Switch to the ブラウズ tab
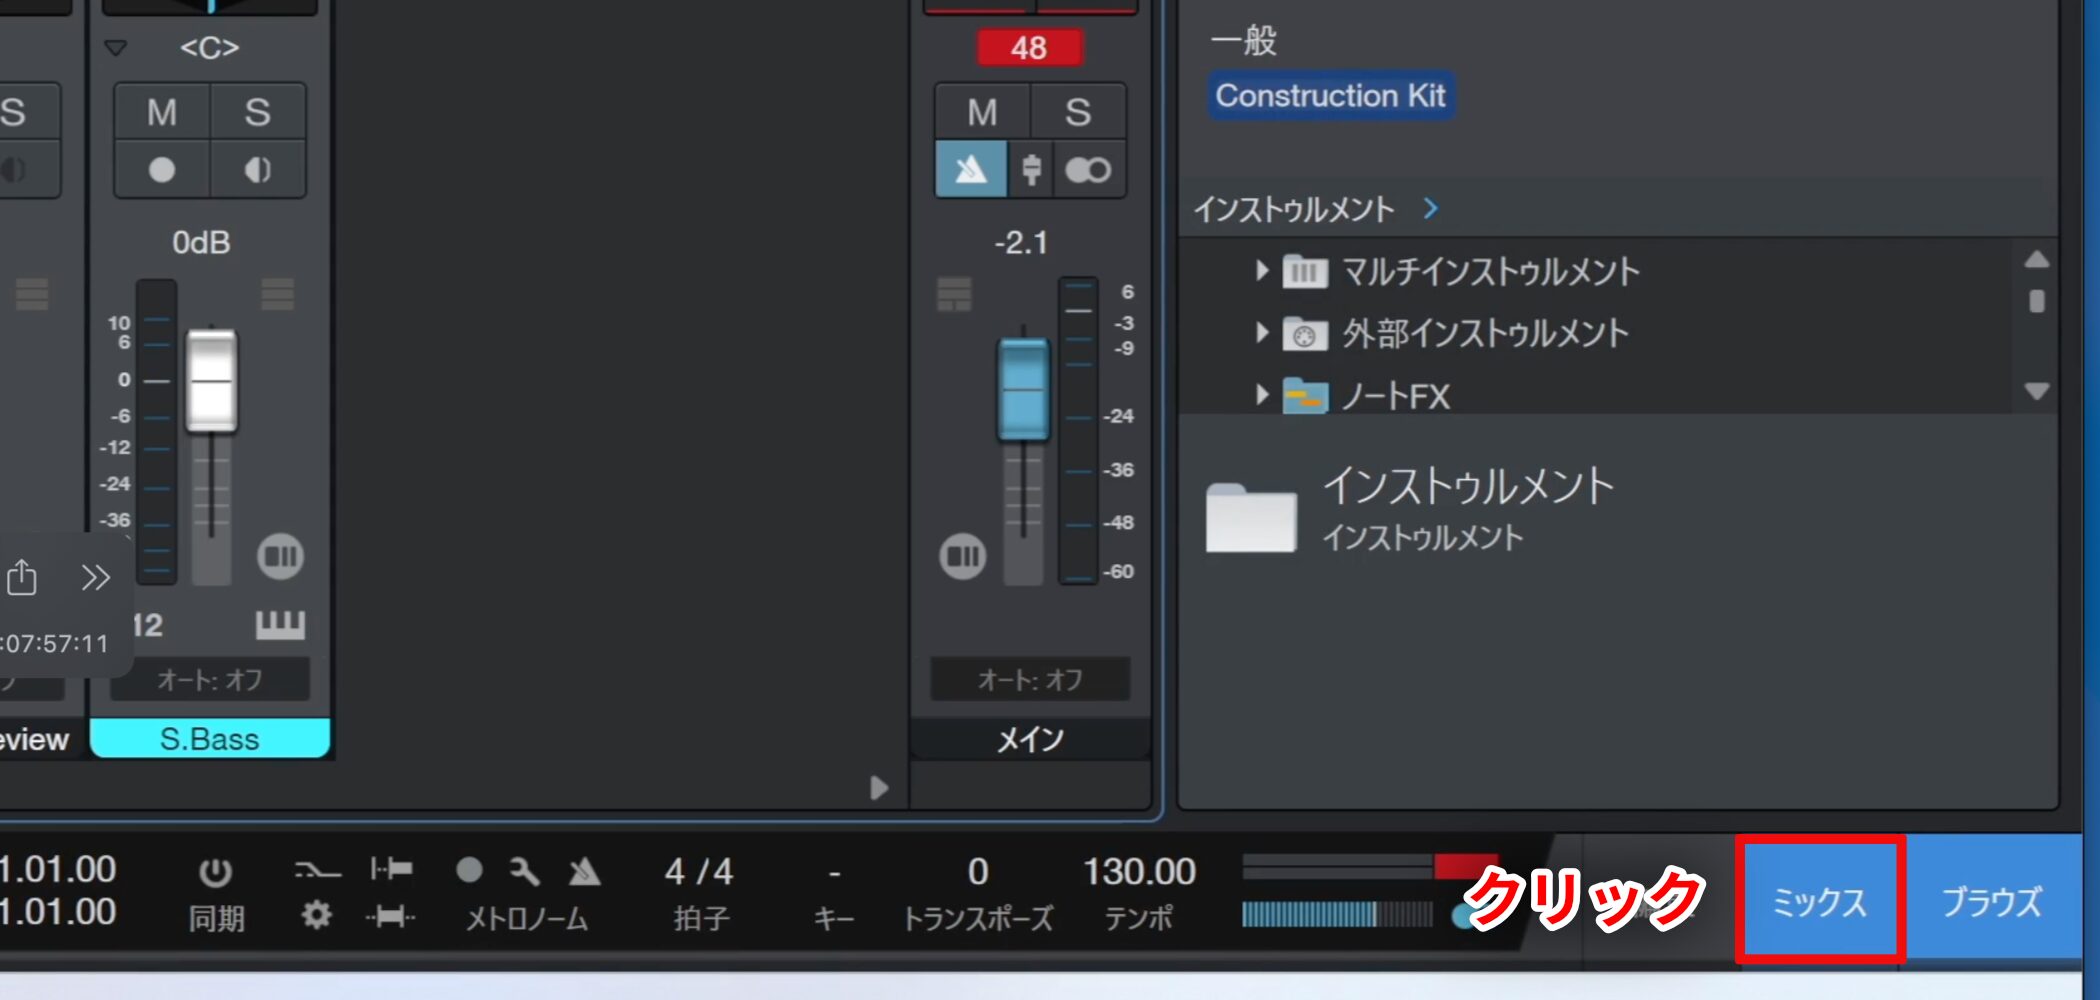This screenshot has height=1000, width=2100. pos(1991,901)
